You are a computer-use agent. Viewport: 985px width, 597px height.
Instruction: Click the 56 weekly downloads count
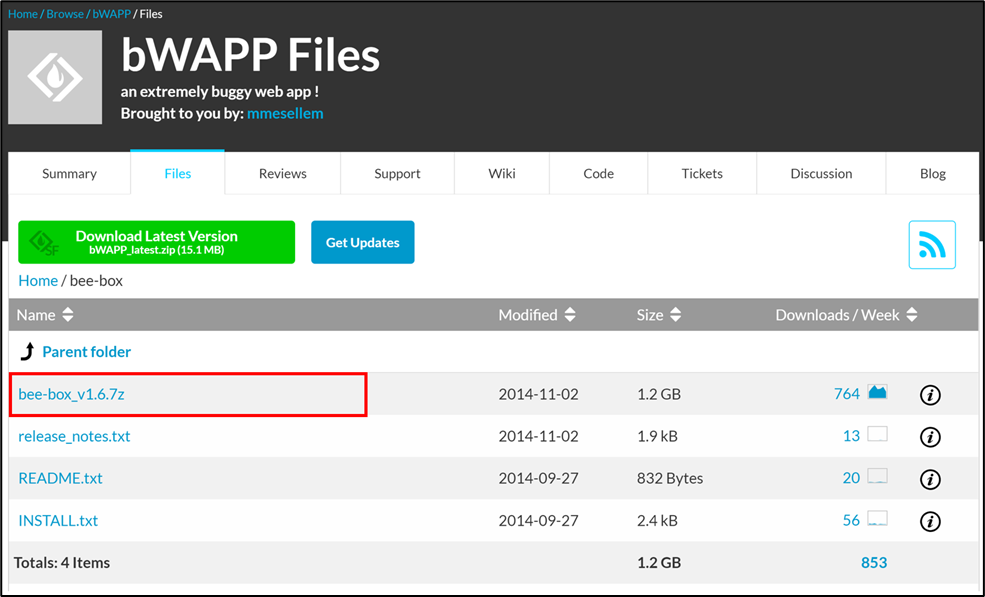[851, 520]
